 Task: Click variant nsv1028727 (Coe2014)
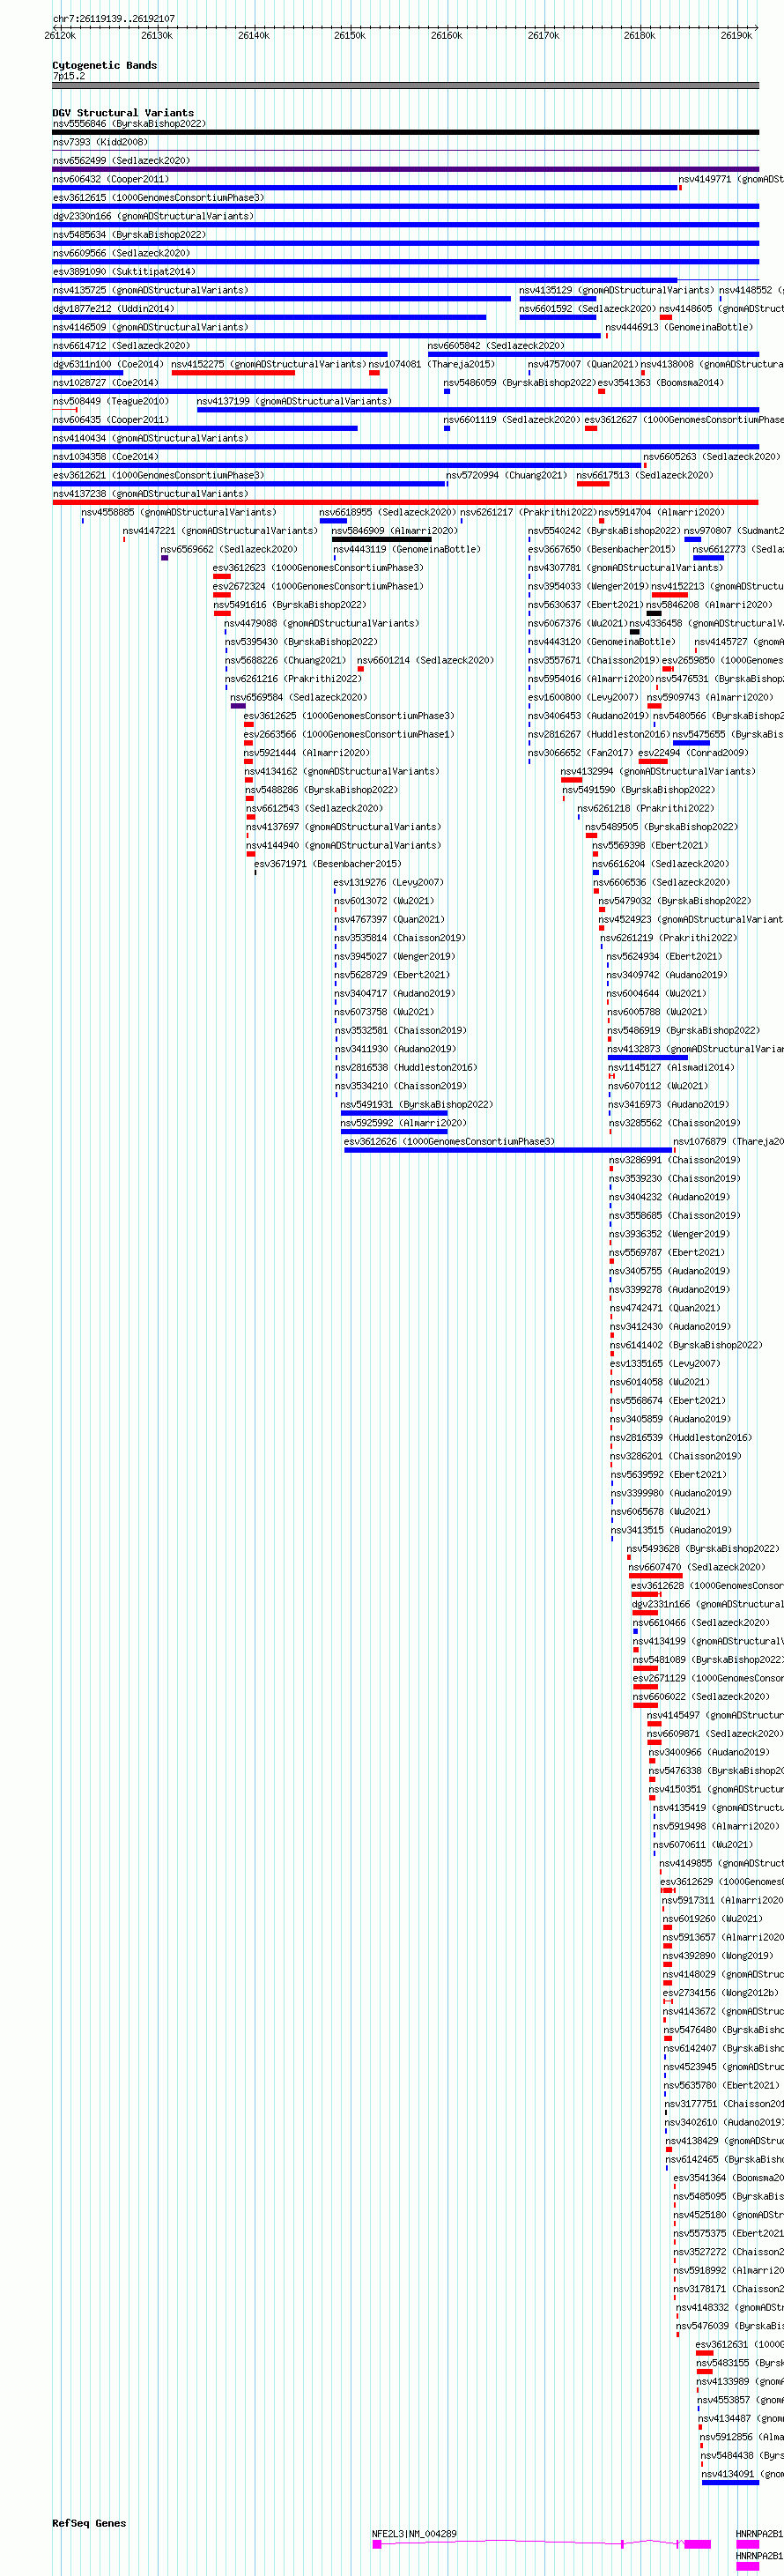(x=105, y=383)
